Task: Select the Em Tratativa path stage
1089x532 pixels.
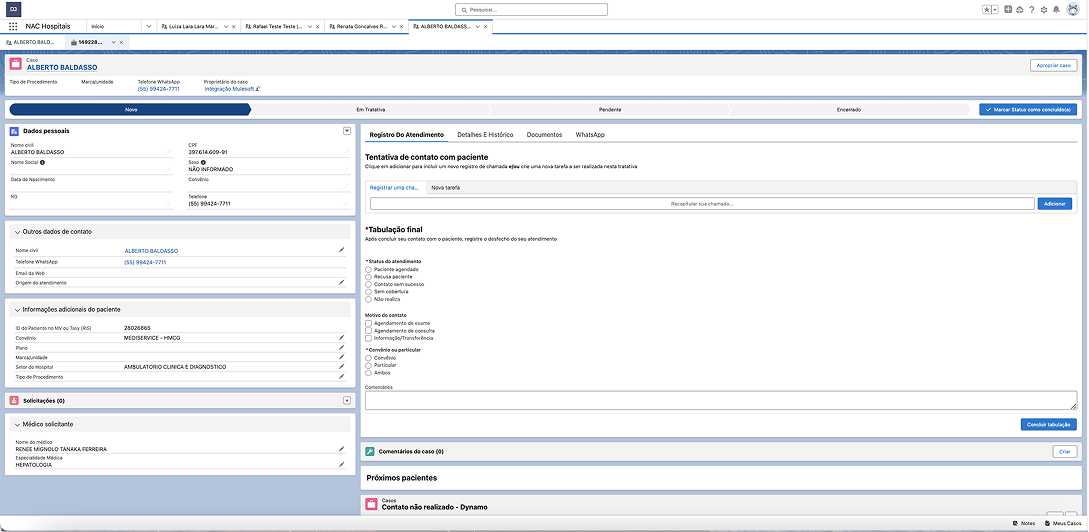Action: (x=370, y=110)
